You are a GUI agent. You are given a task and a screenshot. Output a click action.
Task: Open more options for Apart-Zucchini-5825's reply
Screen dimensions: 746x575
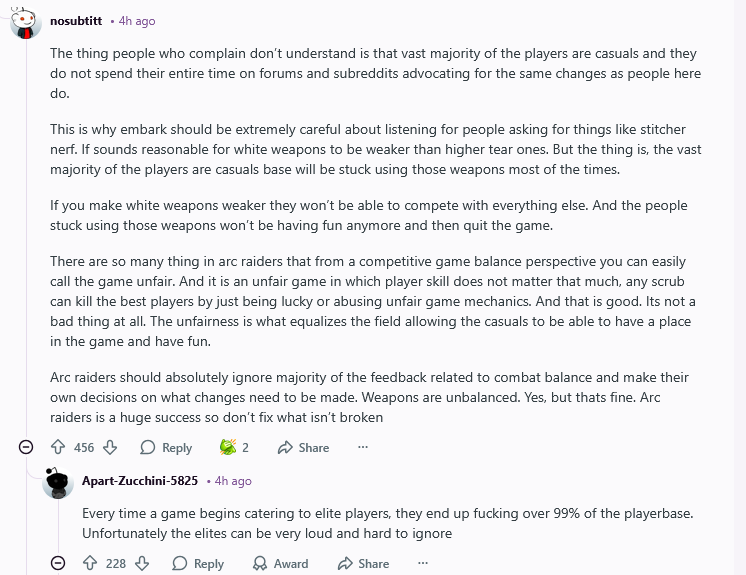[423, 563]
